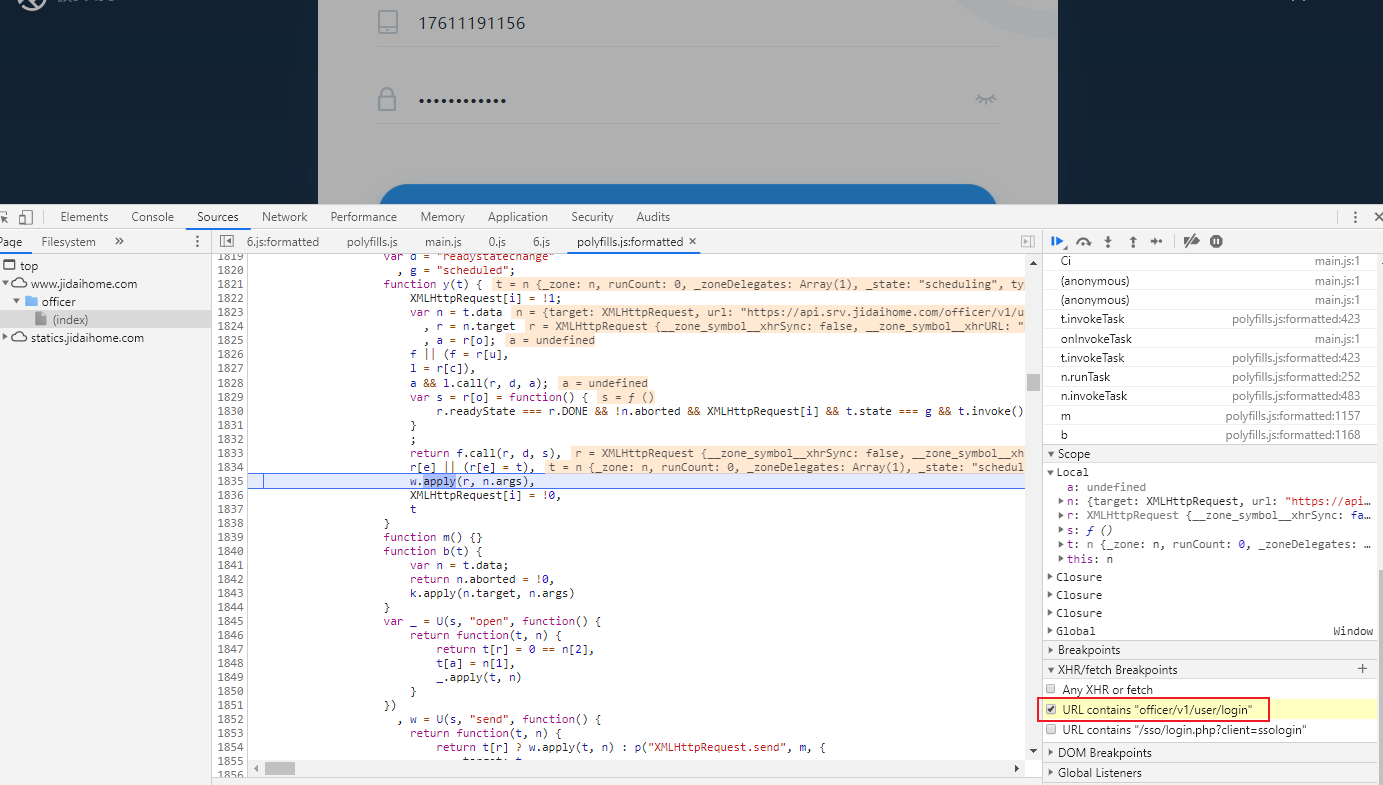Step out of current function
The width and height of the screenshot is (1383, 785).
coord(1133,241)
